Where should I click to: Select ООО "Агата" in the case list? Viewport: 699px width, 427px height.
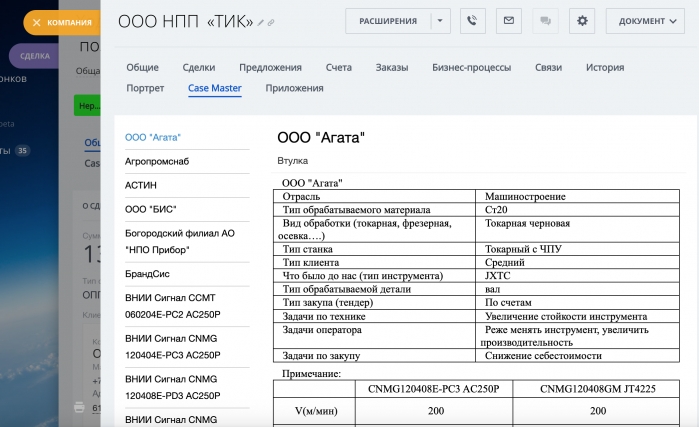click(153, 137)
